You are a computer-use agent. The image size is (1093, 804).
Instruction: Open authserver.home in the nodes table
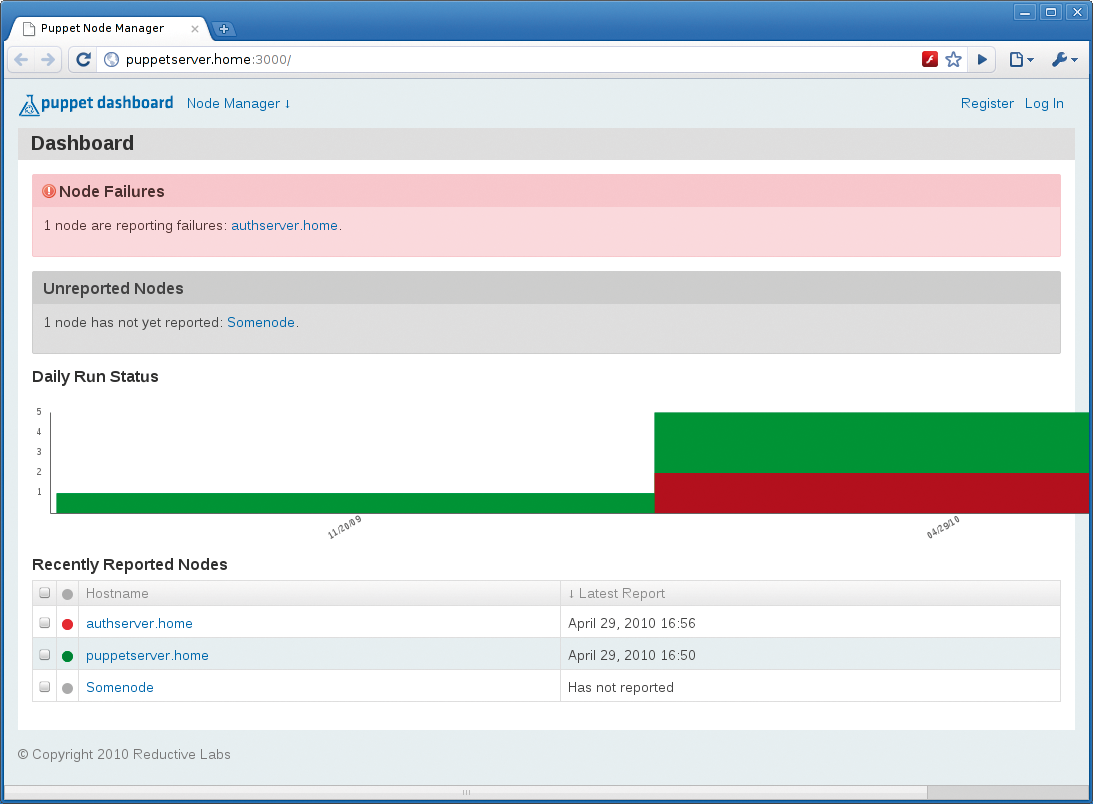pos(139,623)
